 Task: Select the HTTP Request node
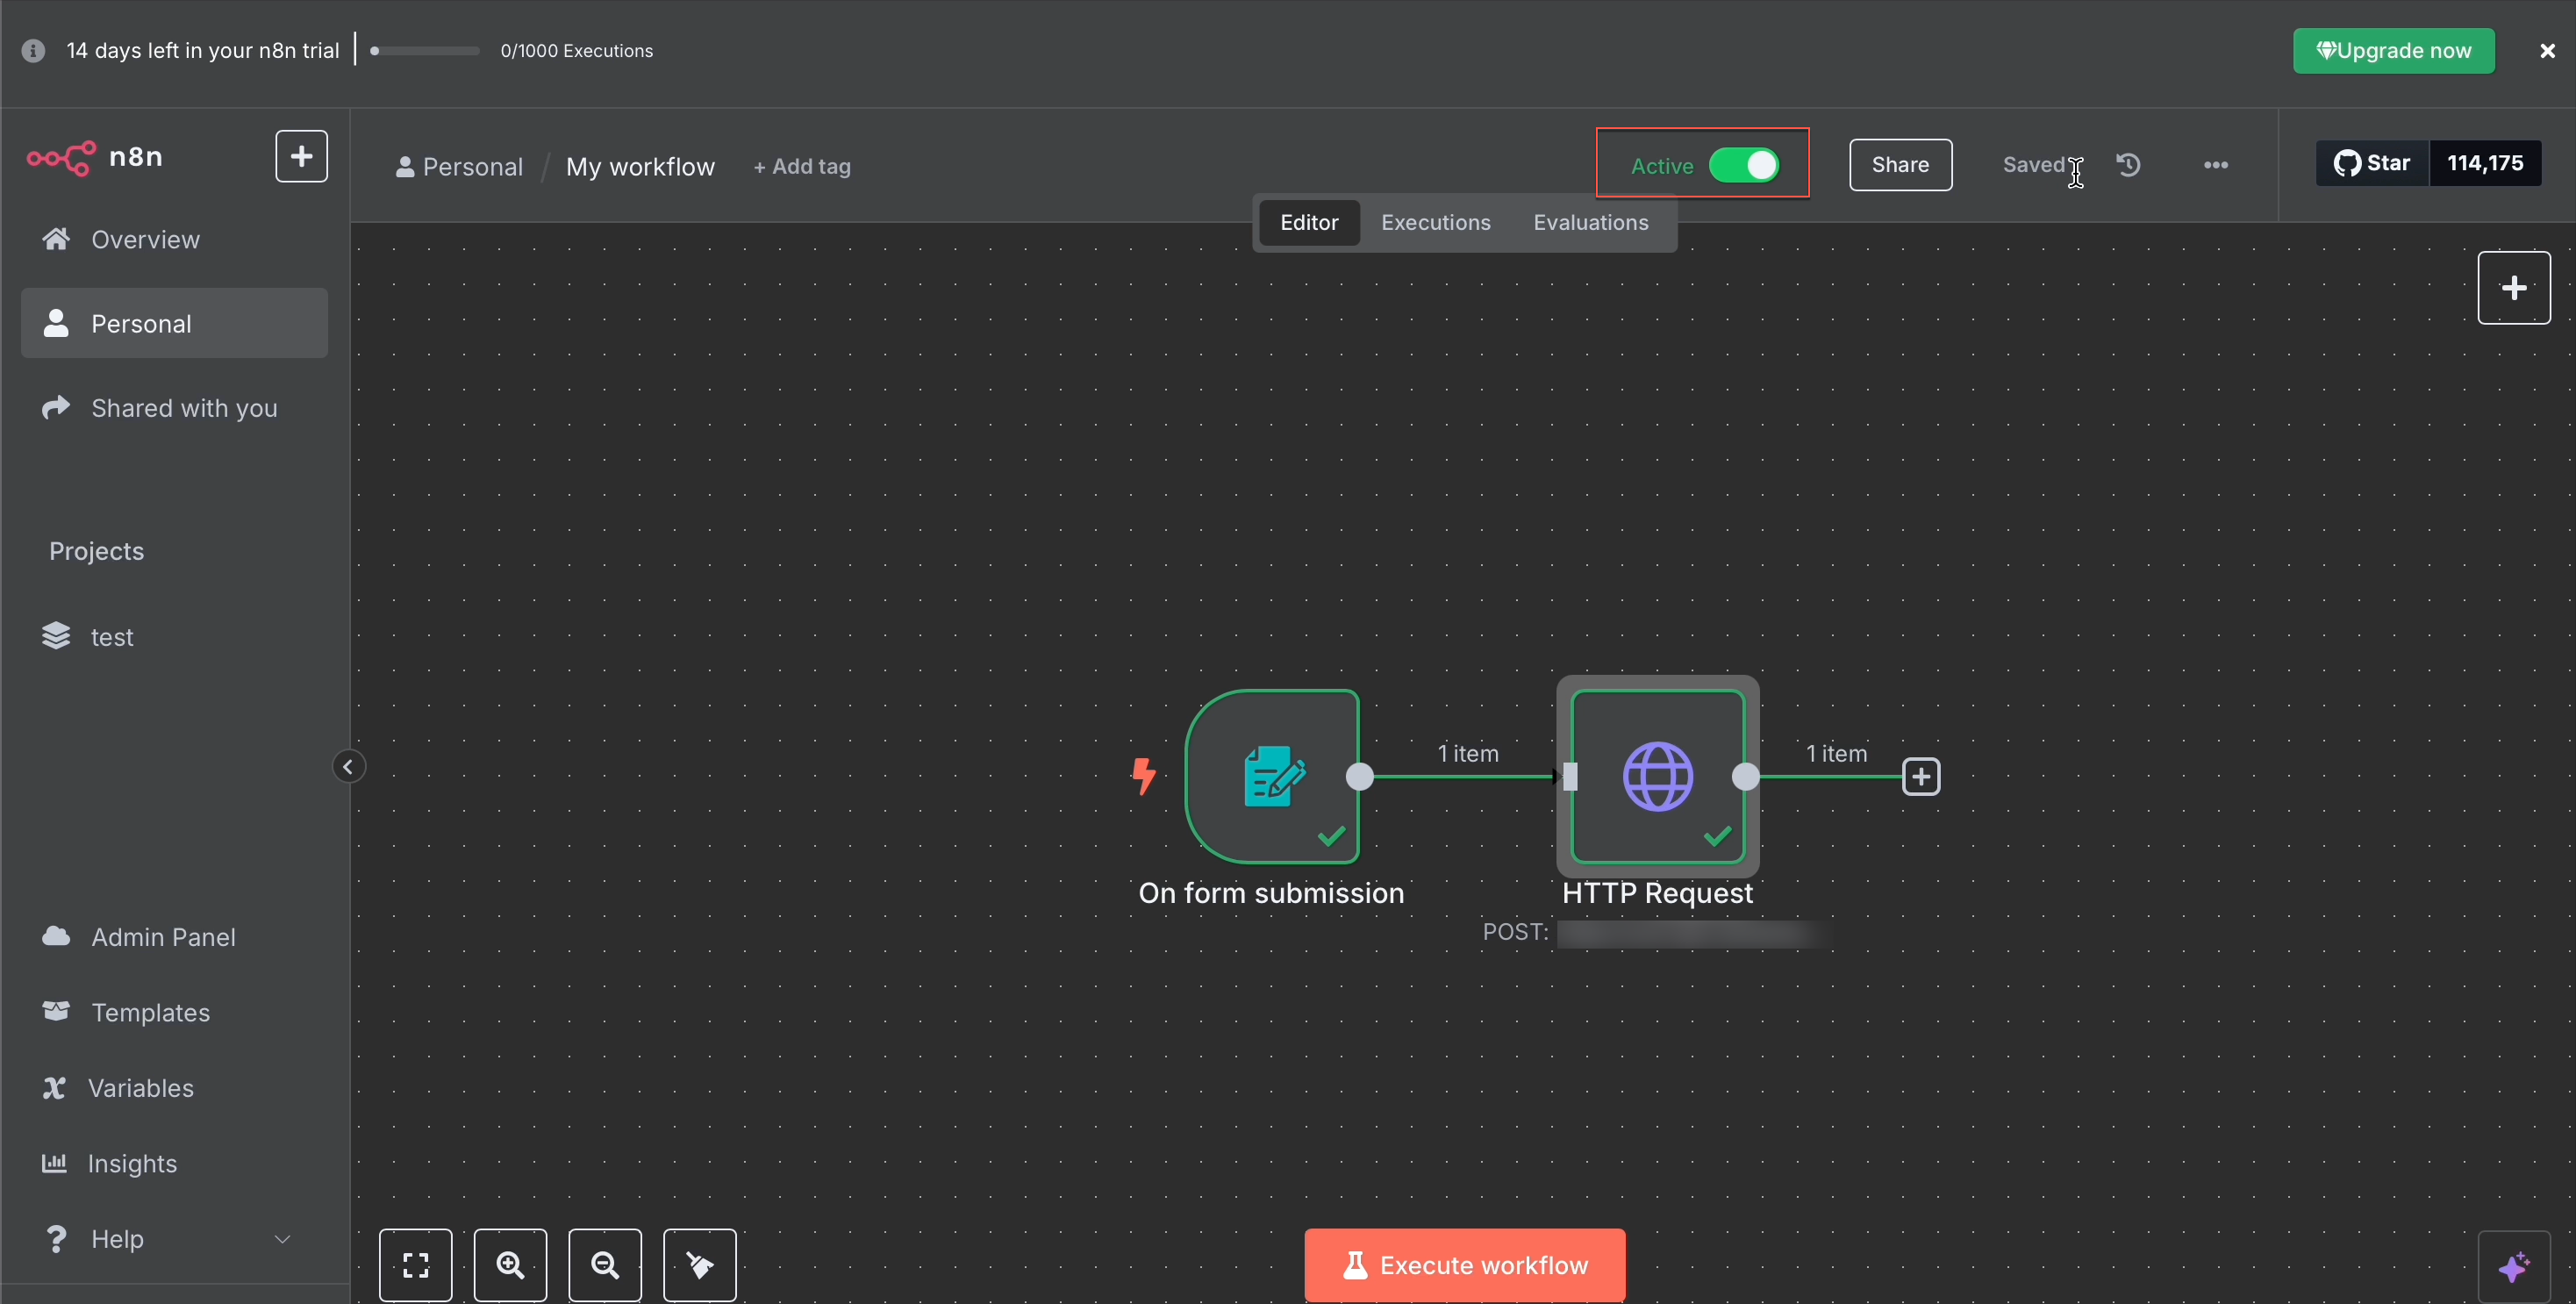click(1657, 776)
